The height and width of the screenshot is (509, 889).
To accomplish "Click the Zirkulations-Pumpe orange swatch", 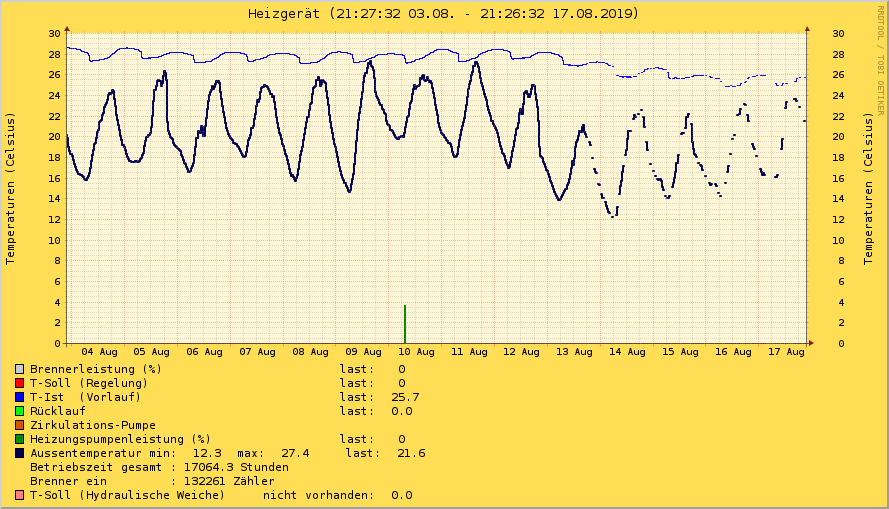I will coord(20,425).
